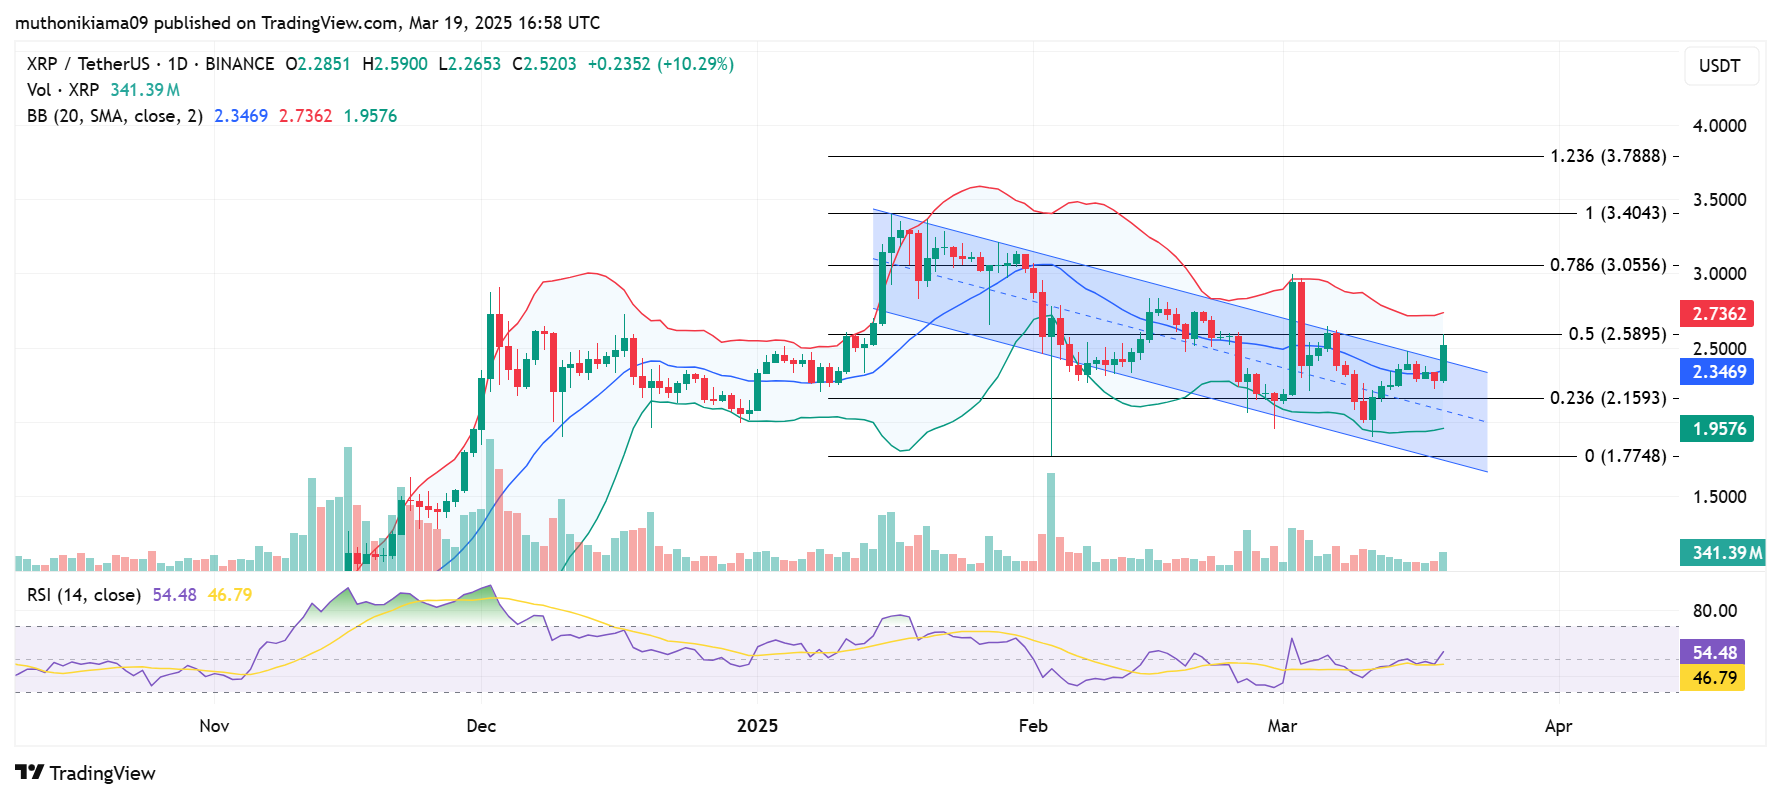This screenshot has height=799, width=1781.
Task: Select the 0.5 (2.5895) Fibonacci level label
Action: click(1616, 334)
